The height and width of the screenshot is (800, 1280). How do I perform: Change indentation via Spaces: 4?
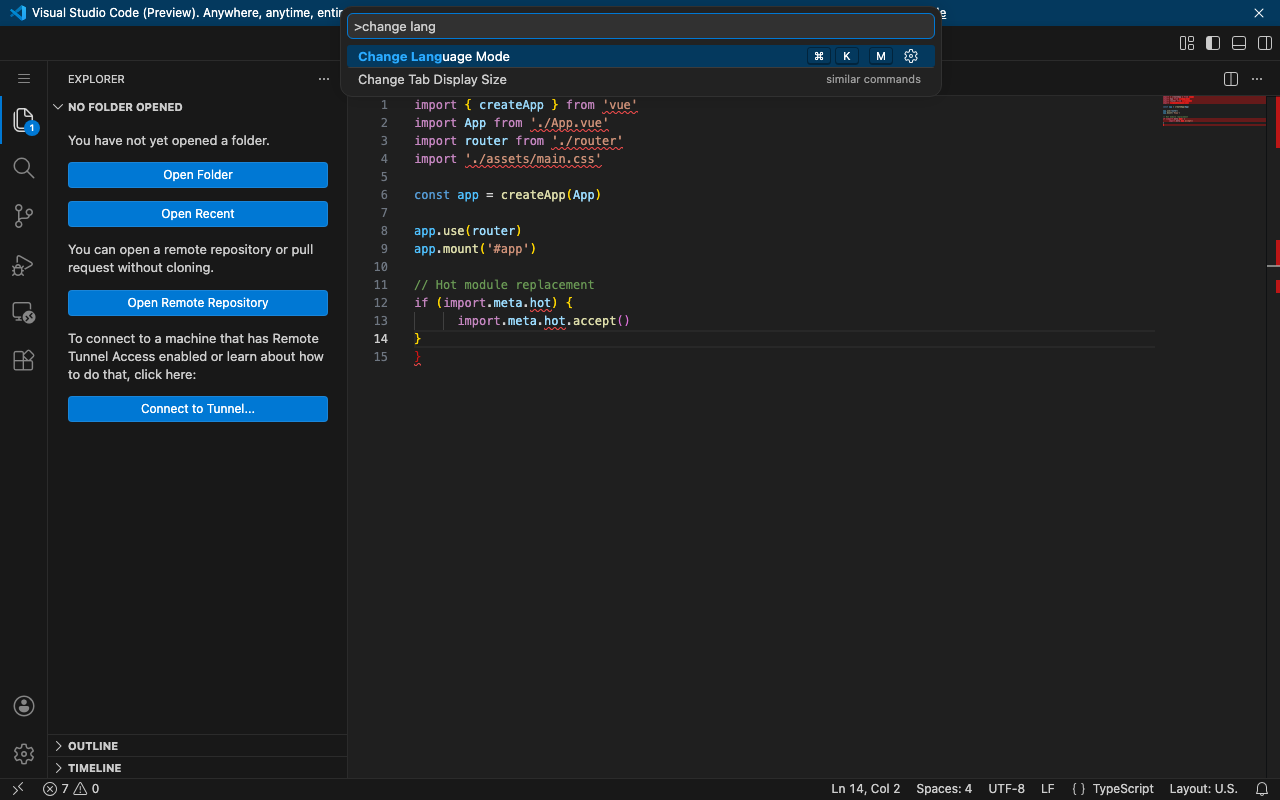pos(944,789)
